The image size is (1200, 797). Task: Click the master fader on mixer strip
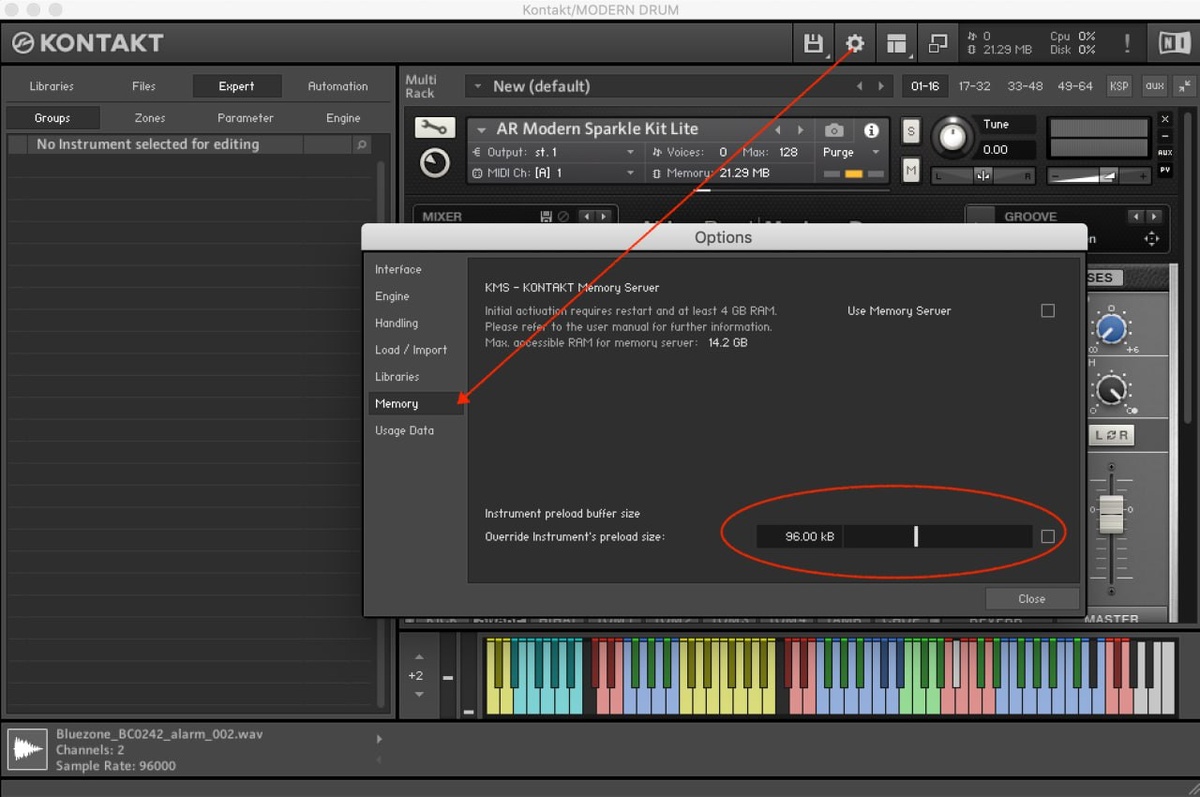click(1111, 514)
